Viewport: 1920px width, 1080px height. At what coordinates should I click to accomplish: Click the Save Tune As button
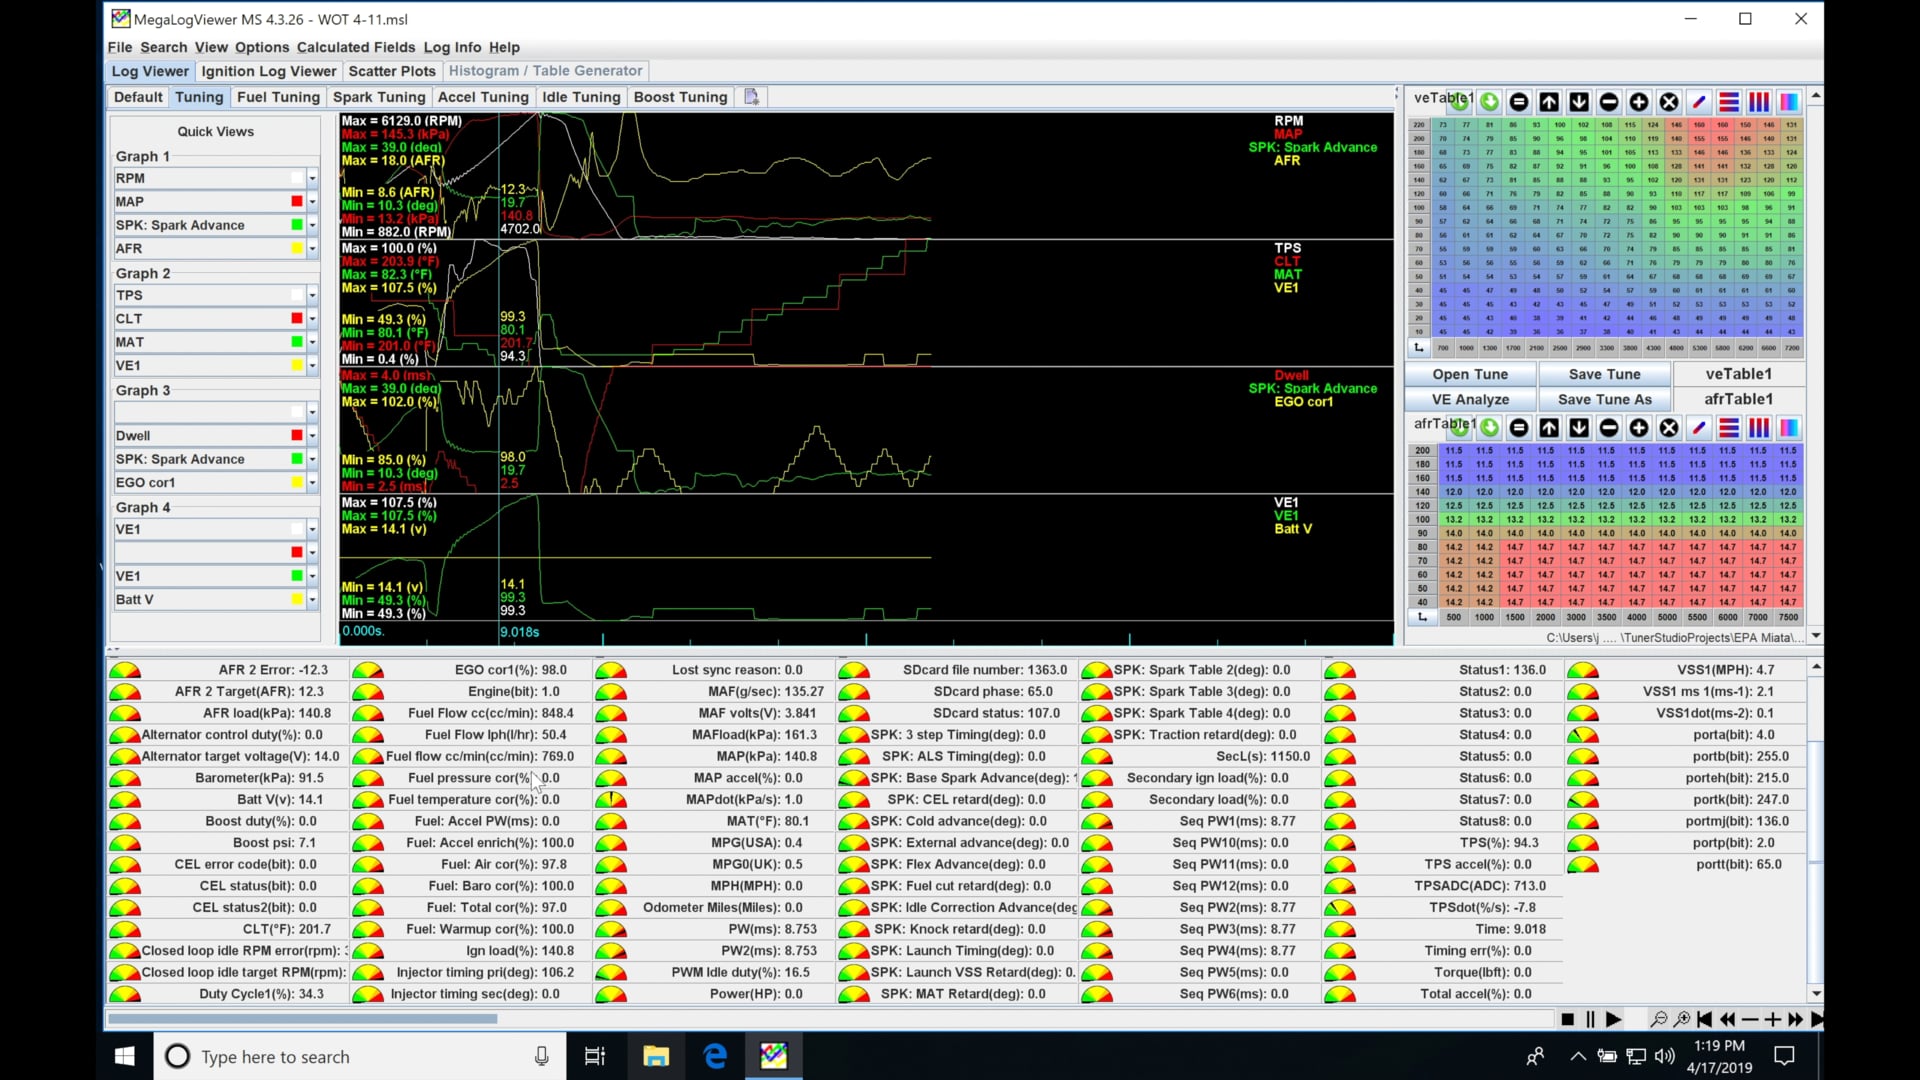[x=1604, y=399]
